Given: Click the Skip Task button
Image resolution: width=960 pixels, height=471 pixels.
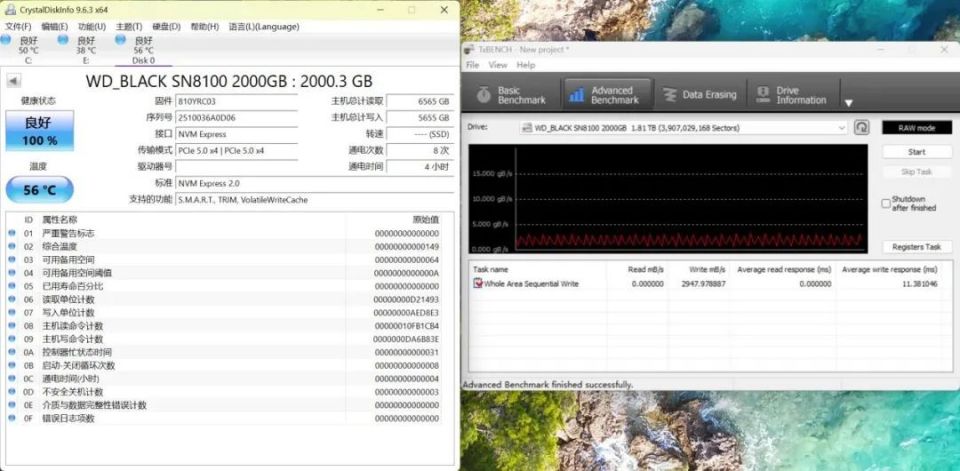Looking at the screenshot, I should (917, 172).
